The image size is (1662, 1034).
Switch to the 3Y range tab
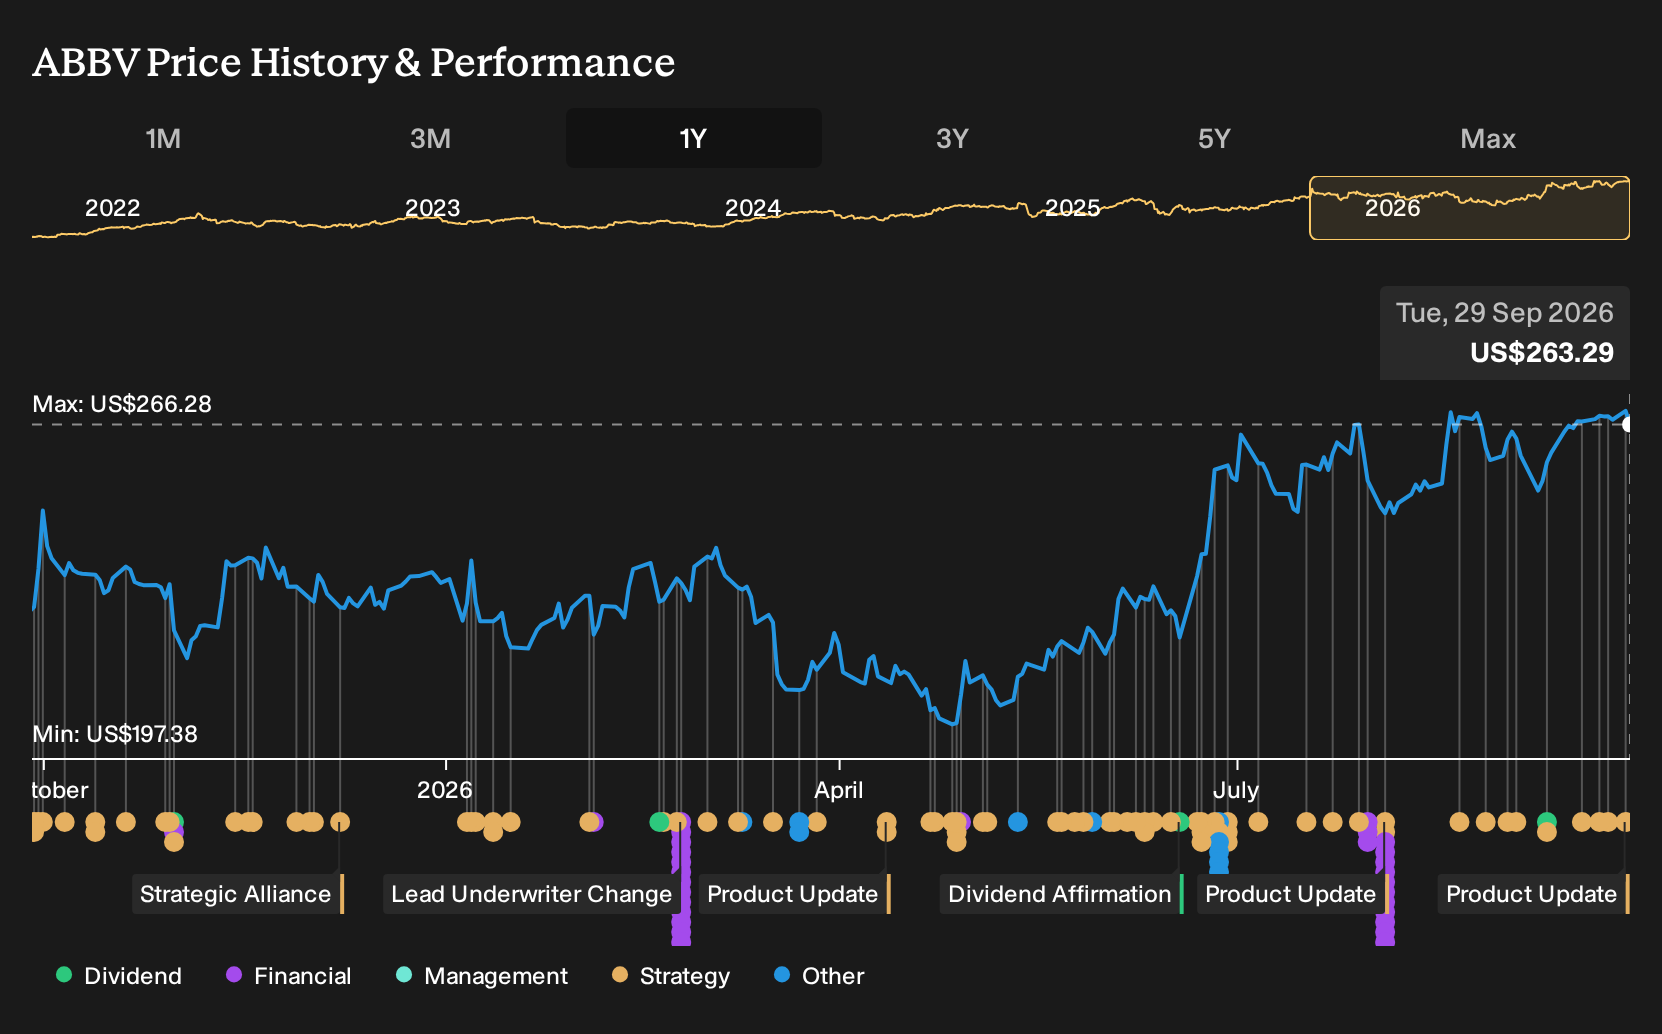pyautogui.click(x=952, y=138)
